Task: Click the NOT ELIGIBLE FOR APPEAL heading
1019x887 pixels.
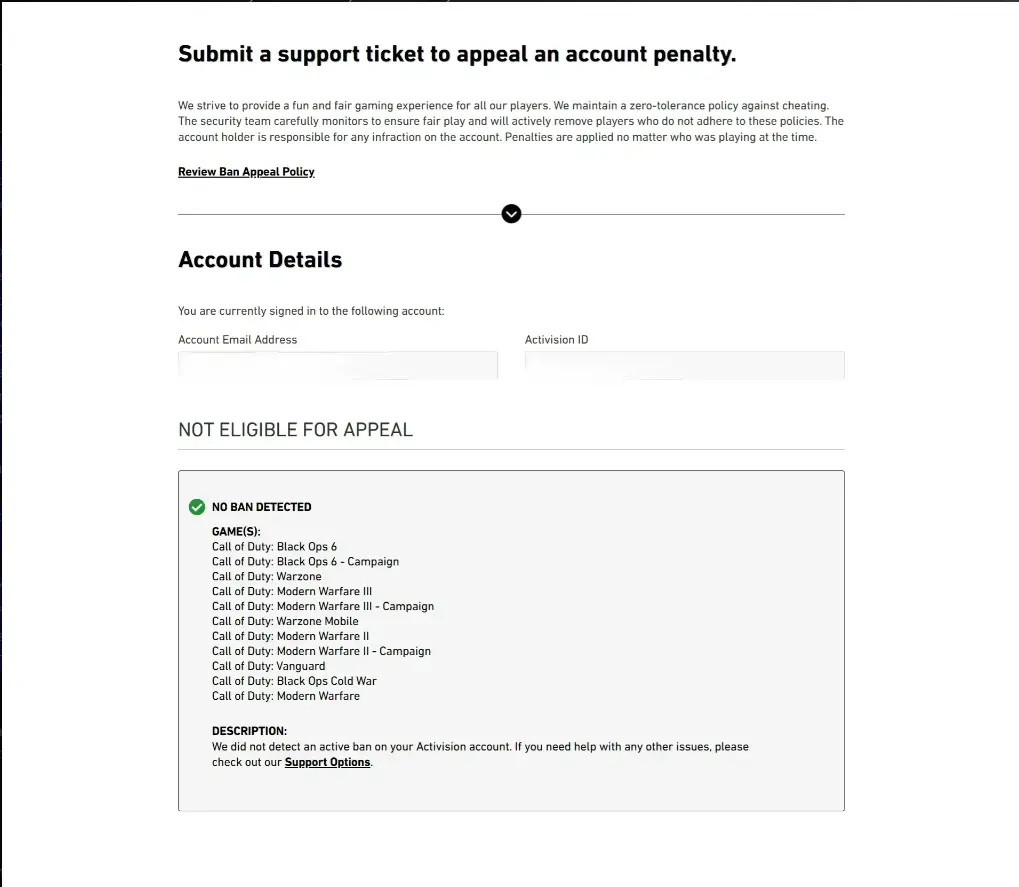Action: click(295, 430)
